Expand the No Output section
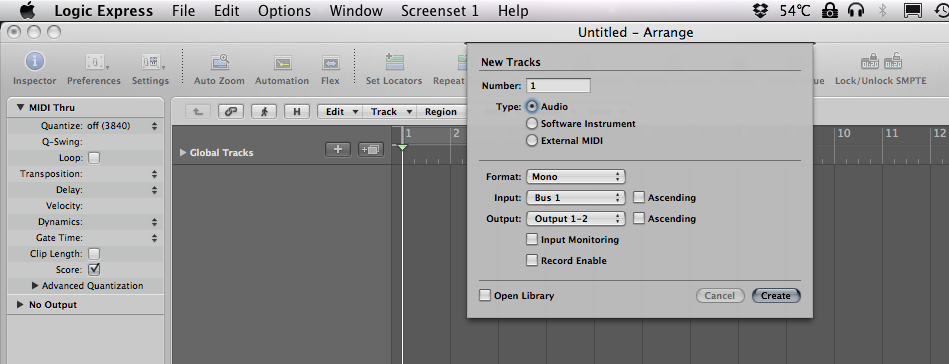 pyautogui.click(x=21, y=305)
